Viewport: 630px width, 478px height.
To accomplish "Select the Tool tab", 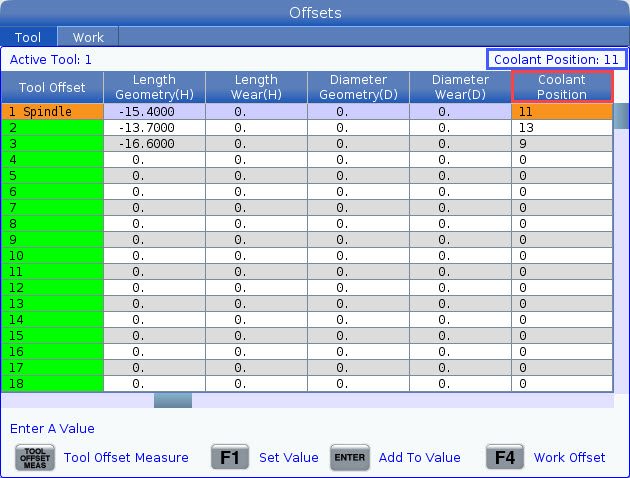I will [x=28, y=37].
